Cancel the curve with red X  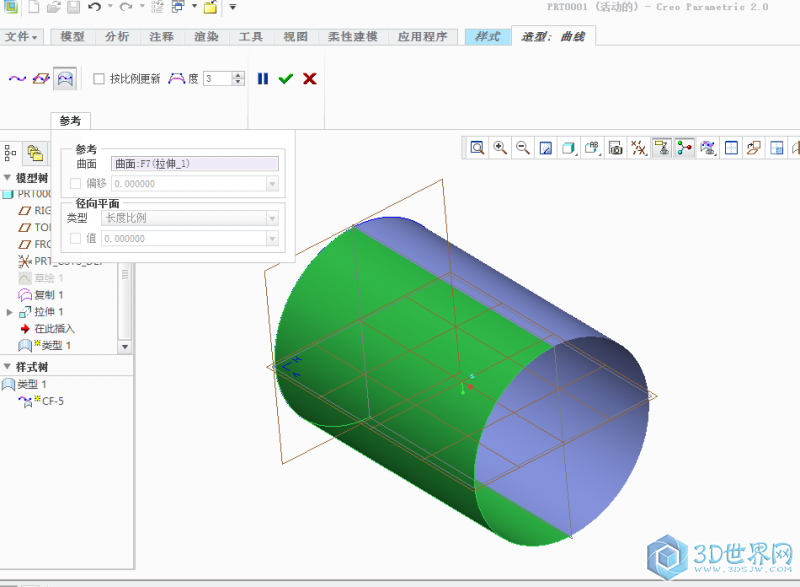click(310, 79)
